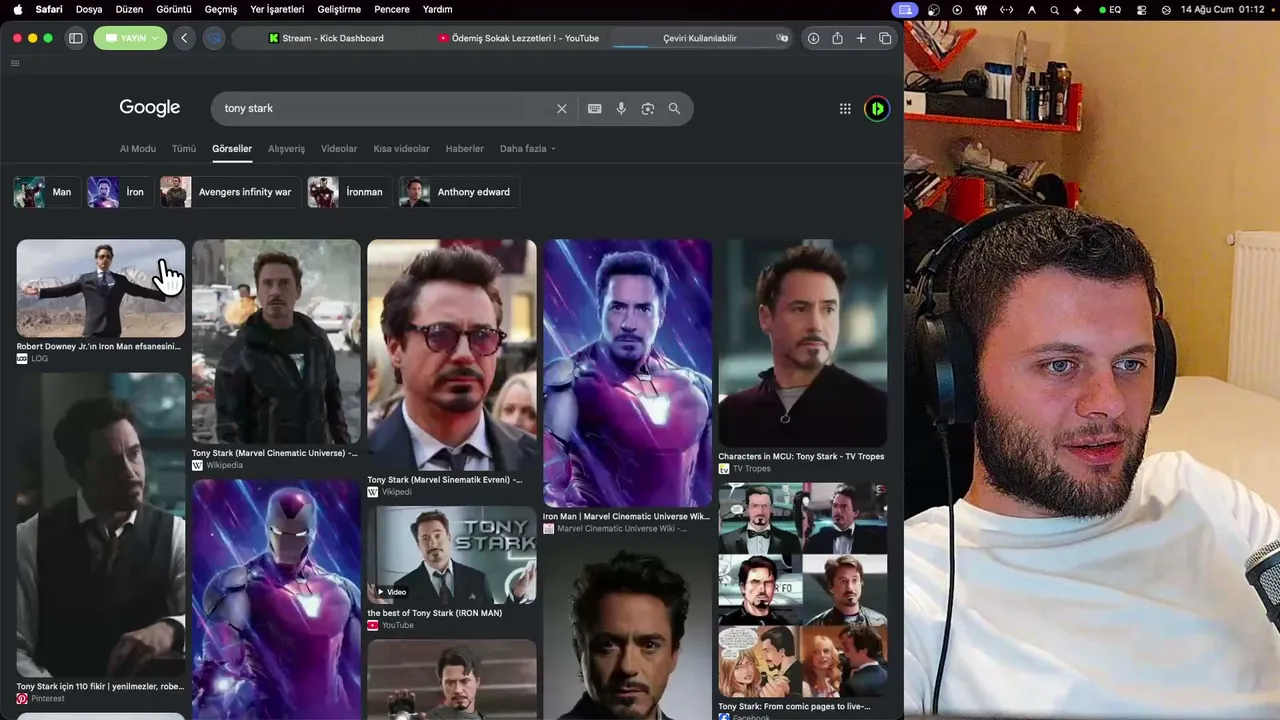Open the Google account avatar

coord(877,108)
